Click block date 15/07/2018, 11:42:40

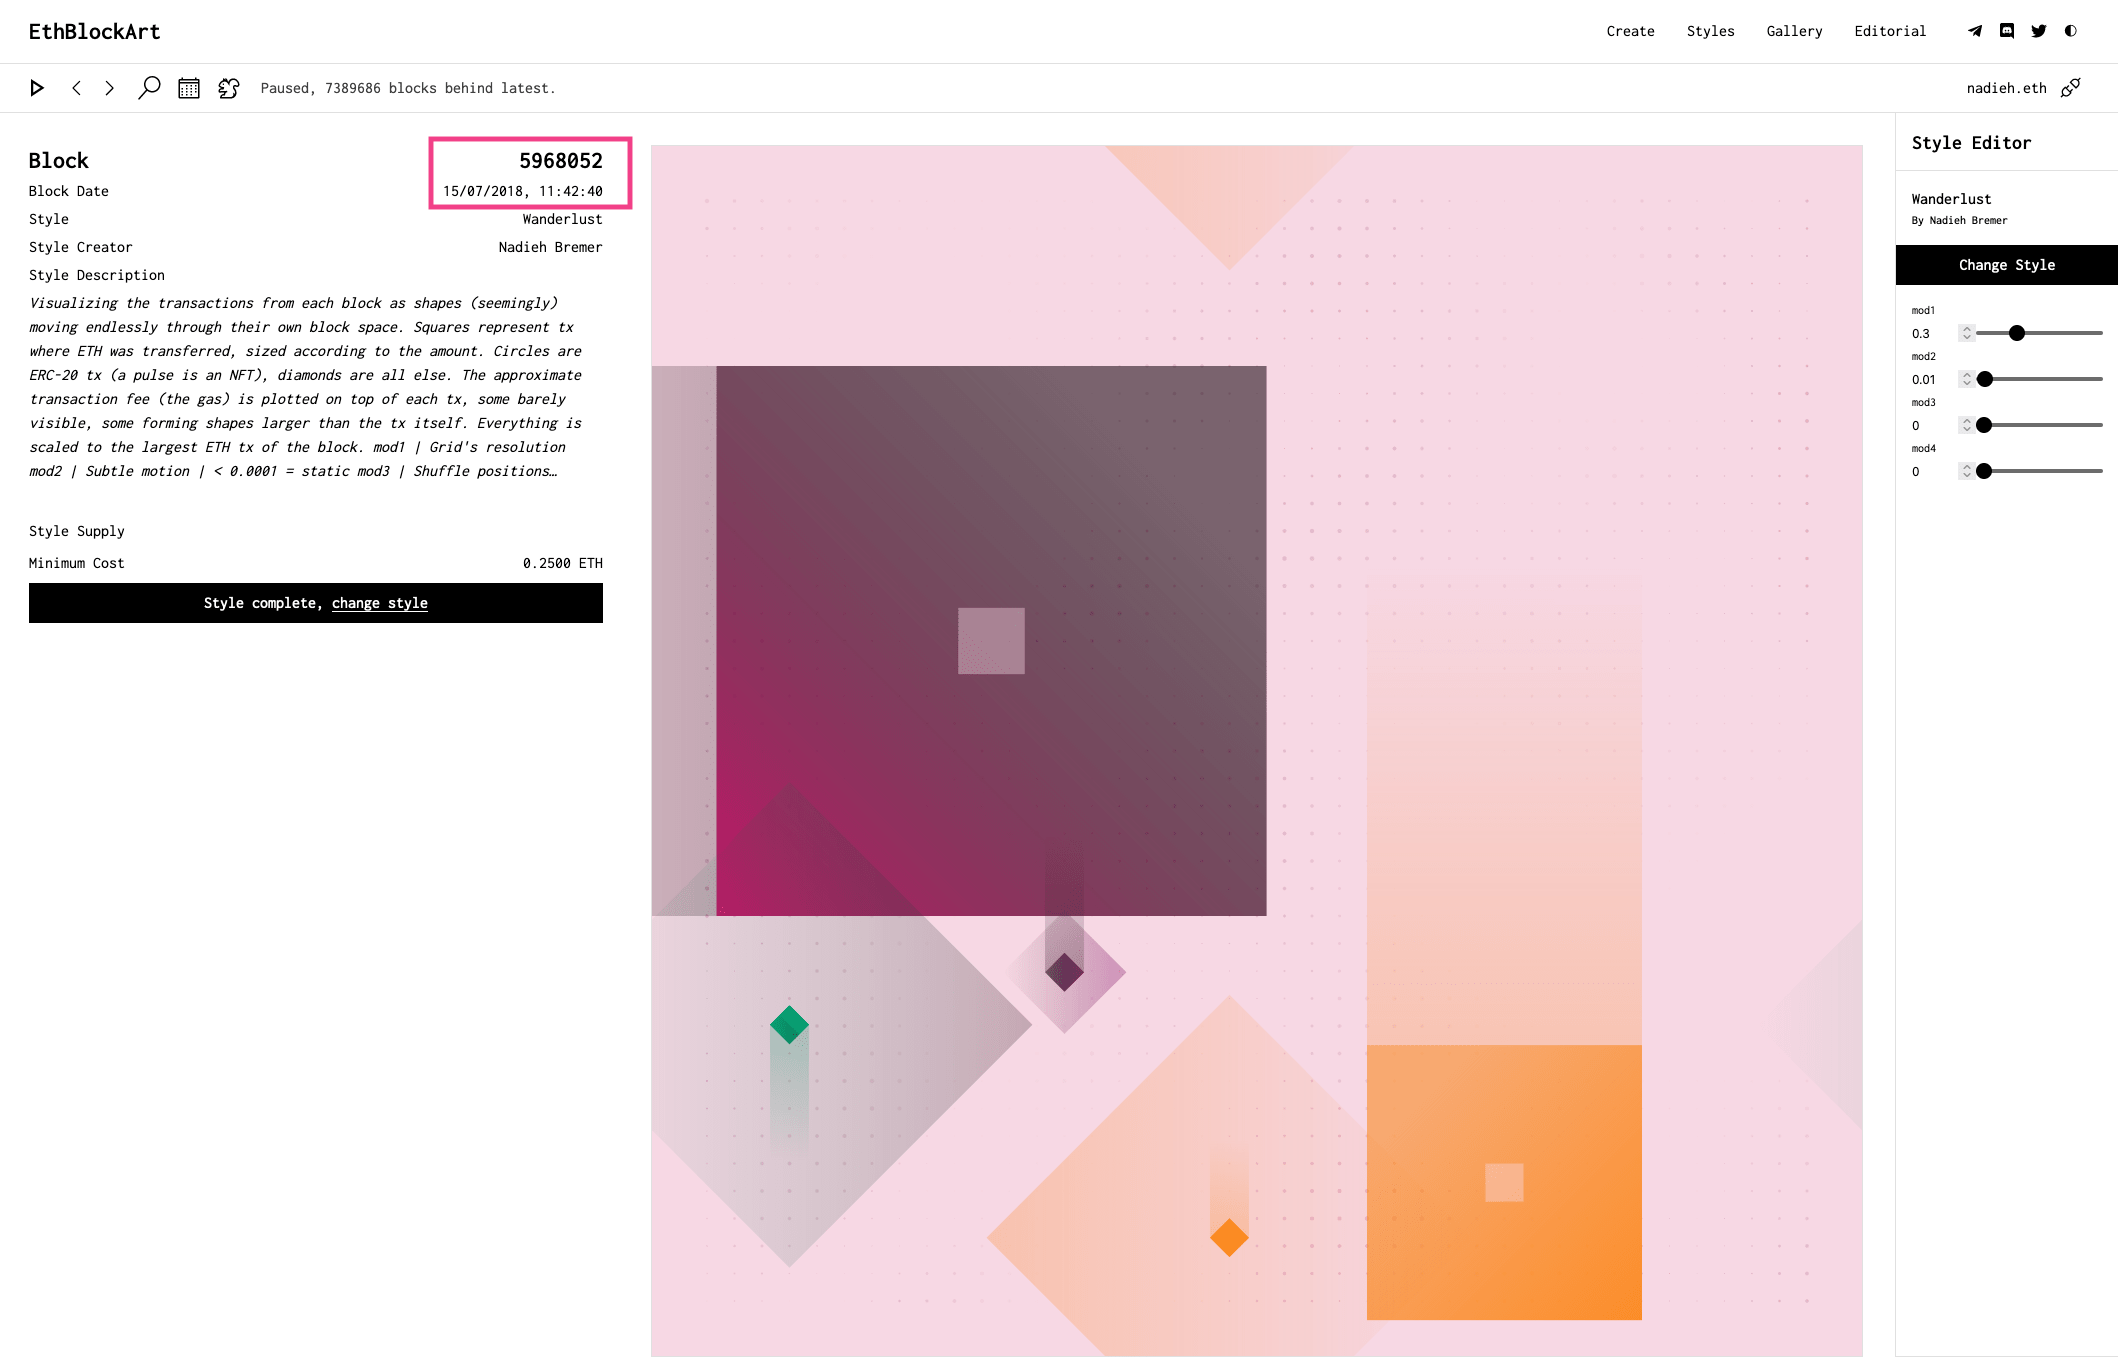point(522,191)
